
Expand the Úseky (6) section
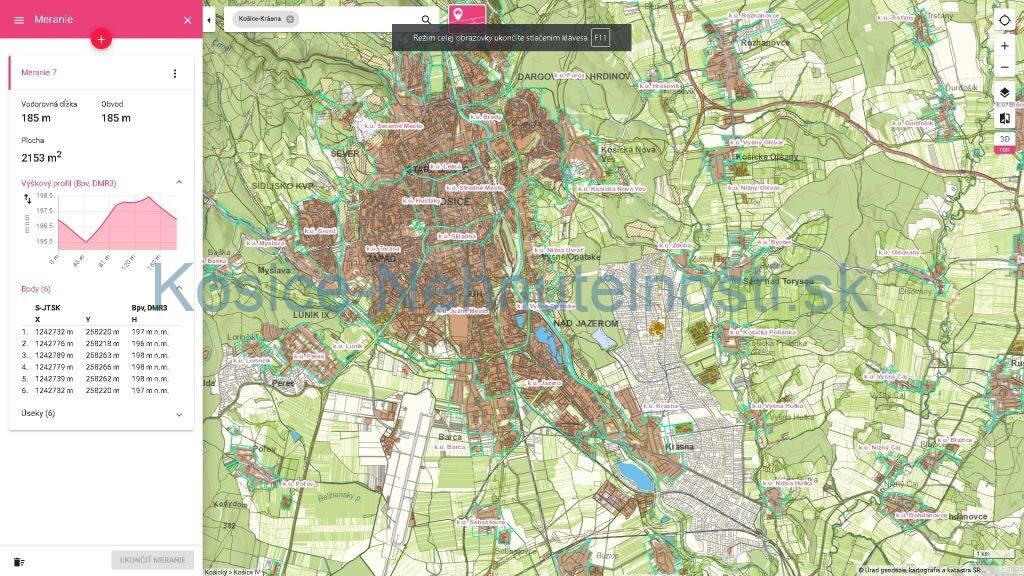coord(179,414)
